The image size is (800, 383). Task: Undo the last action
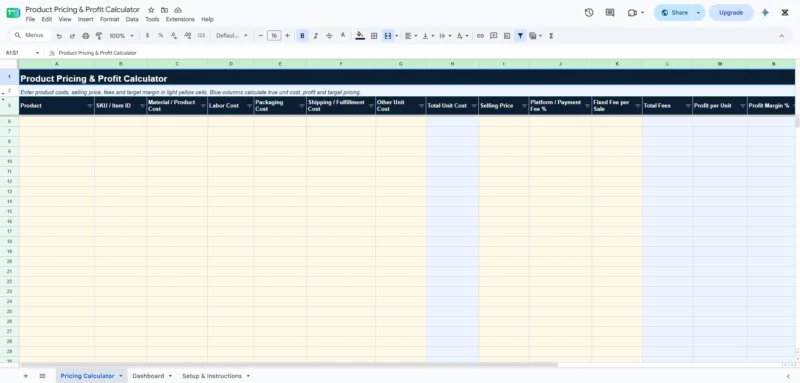click(x=59, y=36)
